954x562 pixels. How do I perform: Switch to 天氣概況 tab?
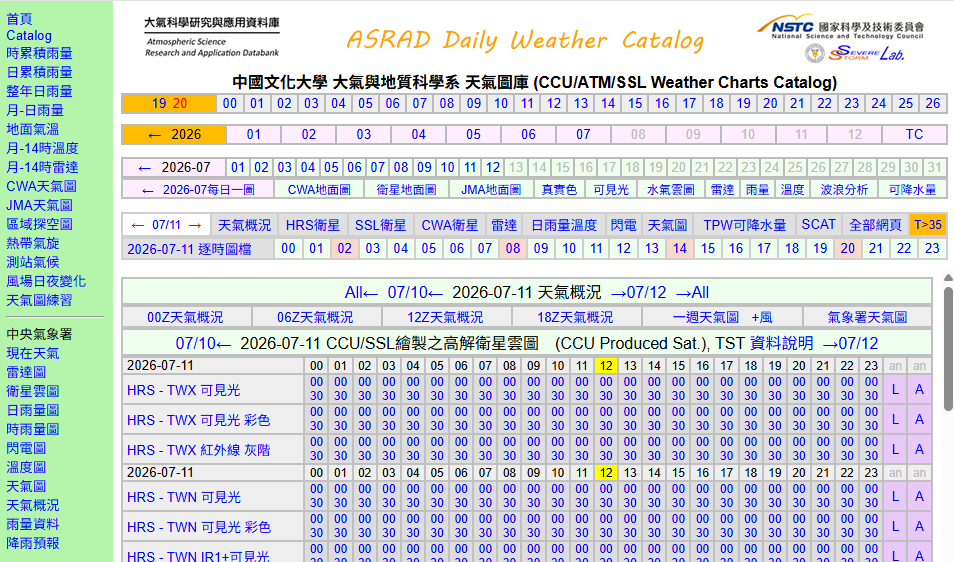244,225
